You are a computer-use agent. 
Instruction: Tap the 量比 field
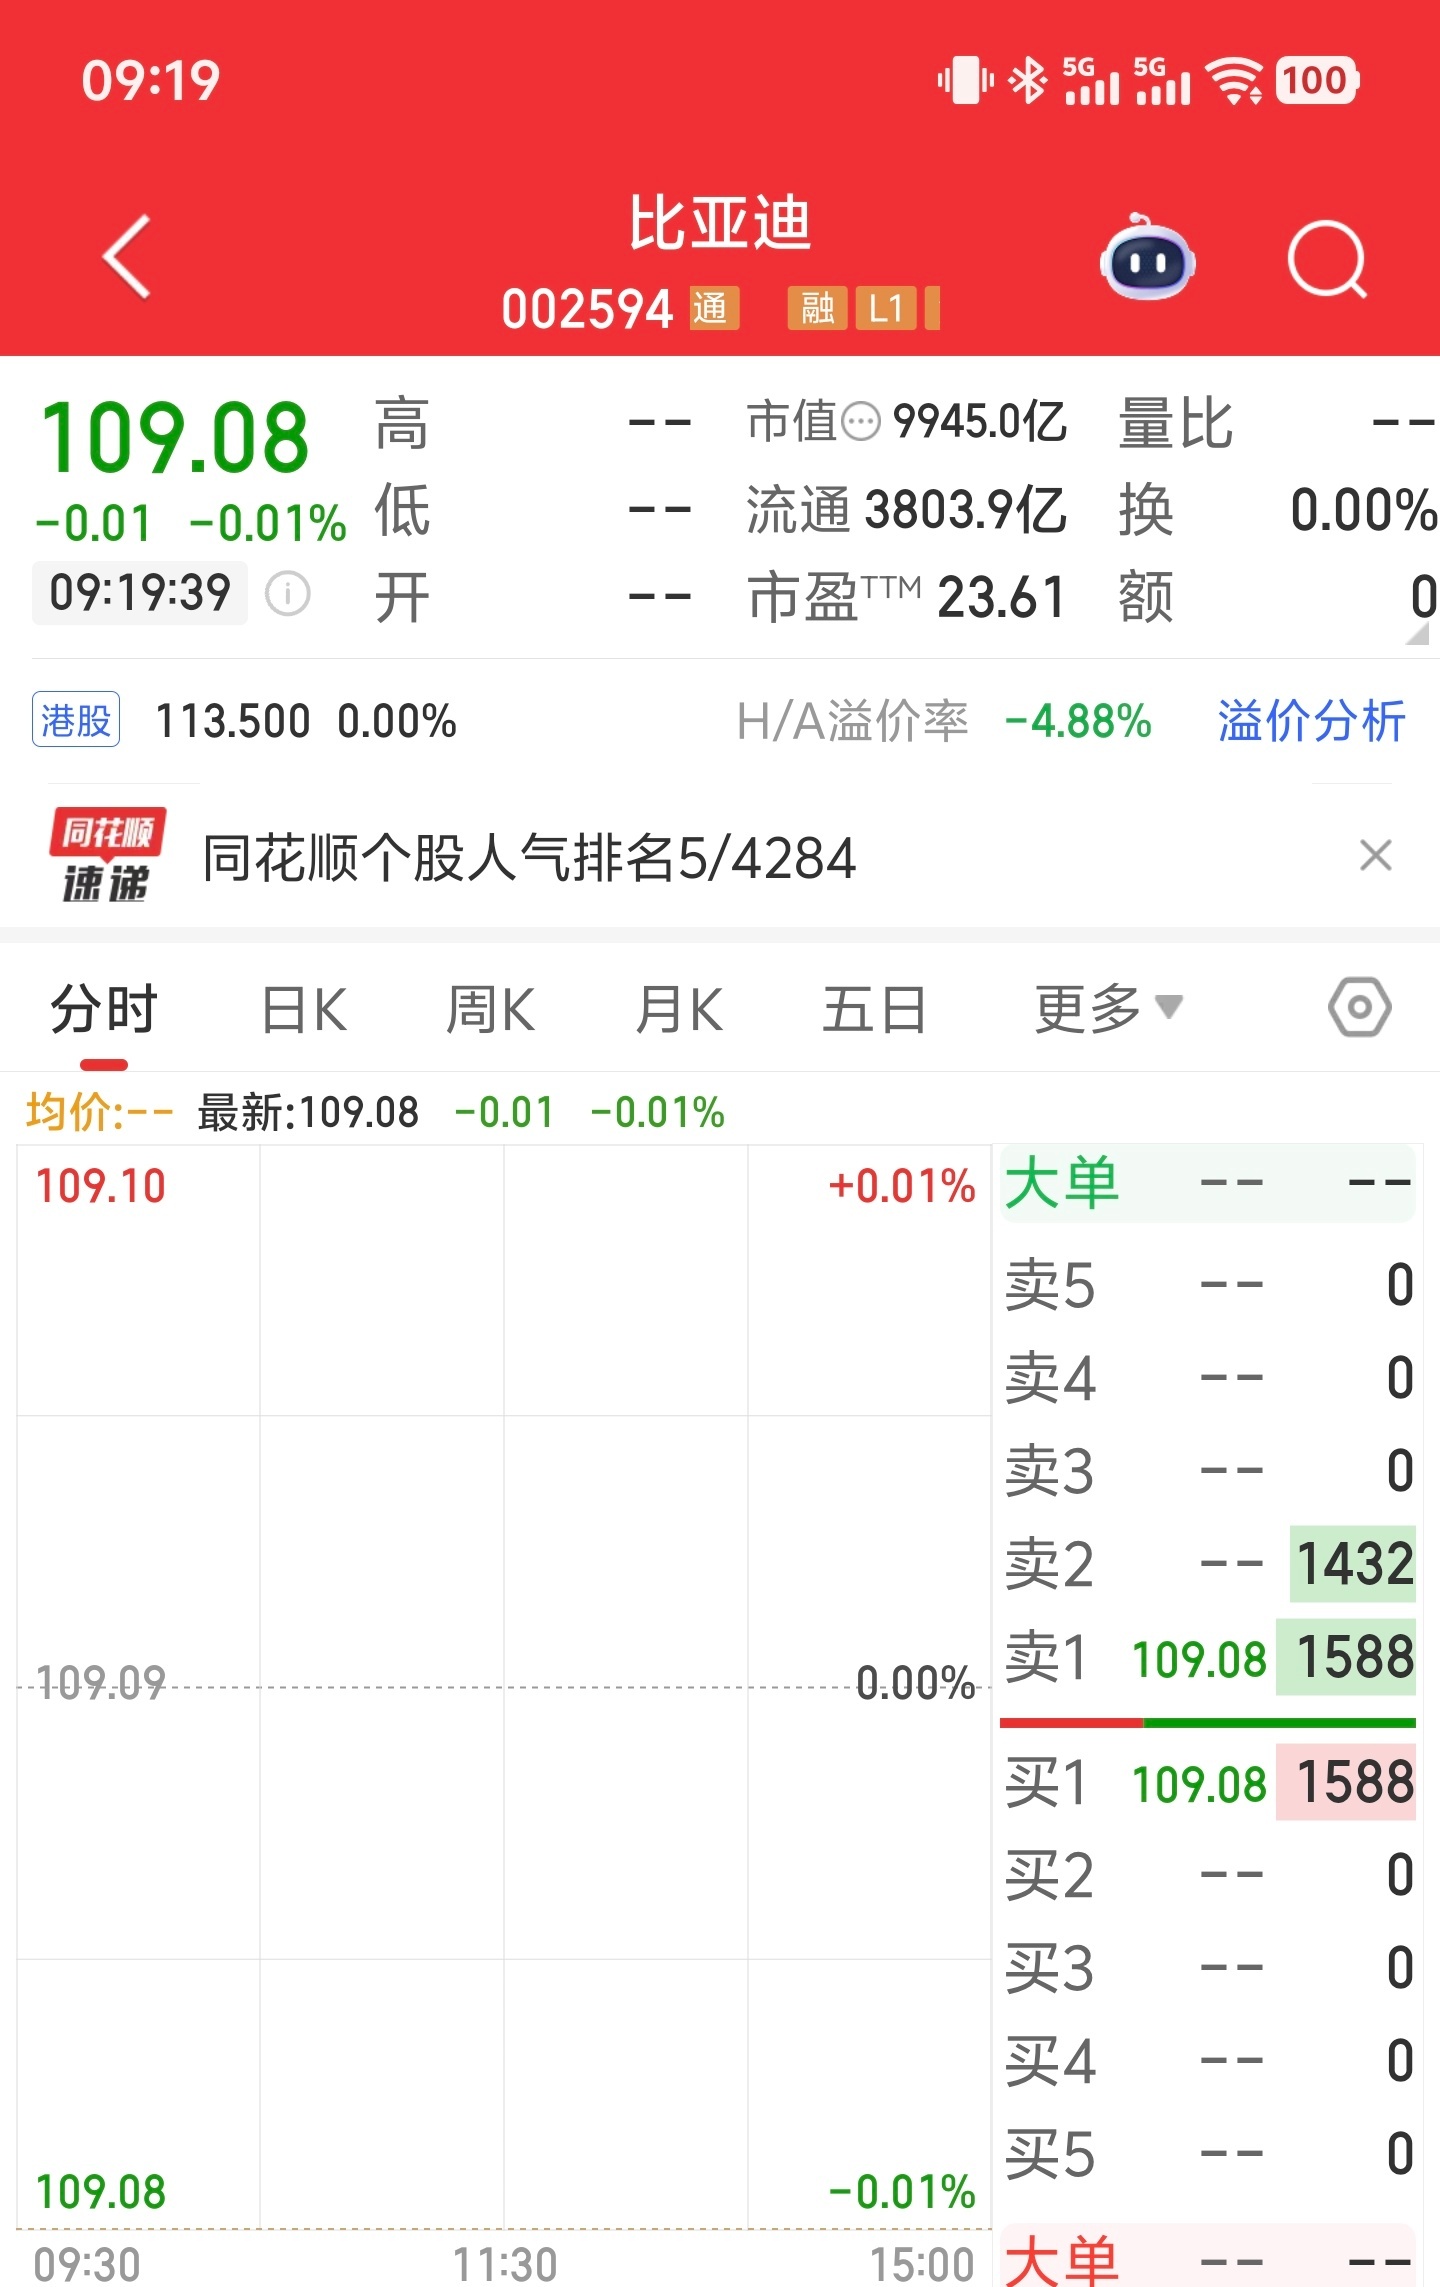tap(1276, 423)
